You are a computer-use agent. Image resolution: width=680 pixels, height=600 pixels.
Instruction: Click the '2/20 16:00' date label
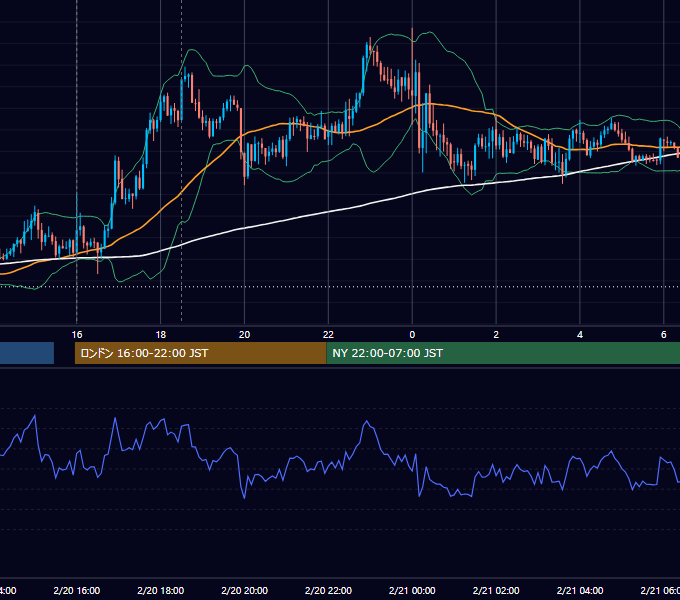tap(77, 591)
